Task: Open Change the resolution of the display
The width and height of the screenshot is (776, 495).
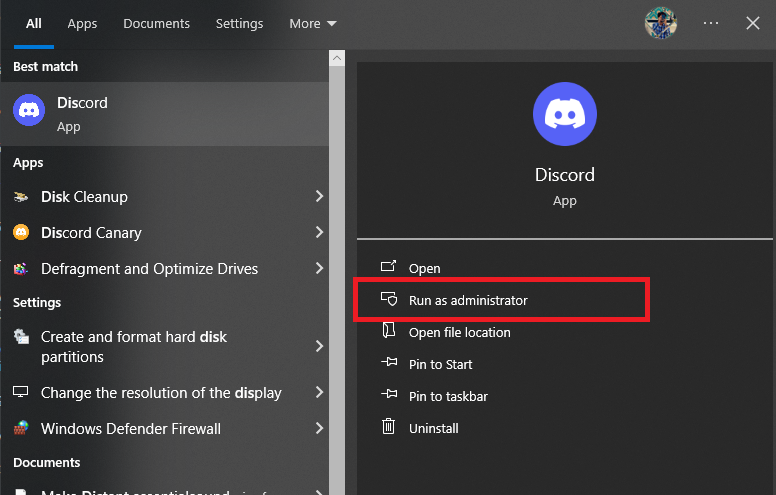Action: 160,393
